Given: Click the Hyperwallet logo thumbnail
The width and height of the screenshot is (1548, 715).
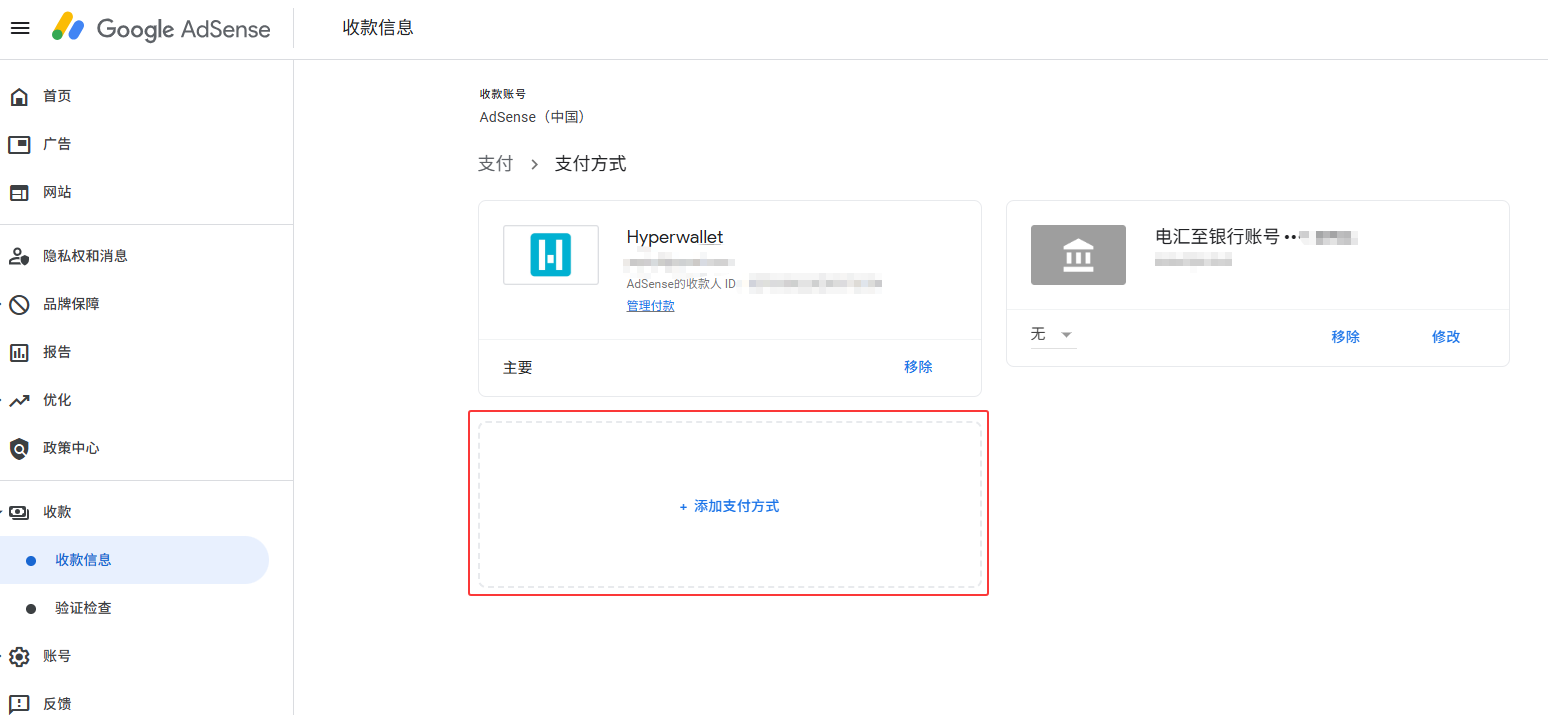Looking at the screenshot, I should point(551,255).
